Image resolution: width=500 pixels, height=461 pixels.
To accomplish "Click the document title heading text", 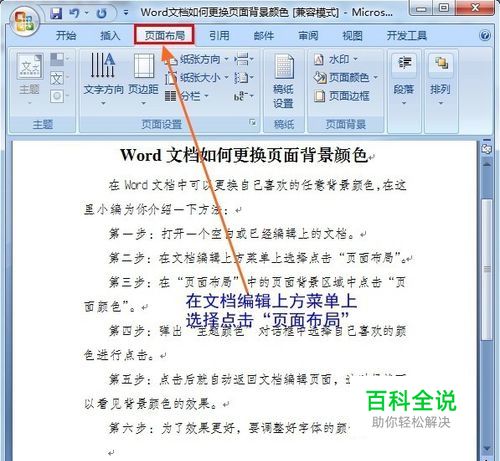I will (244, 155).
